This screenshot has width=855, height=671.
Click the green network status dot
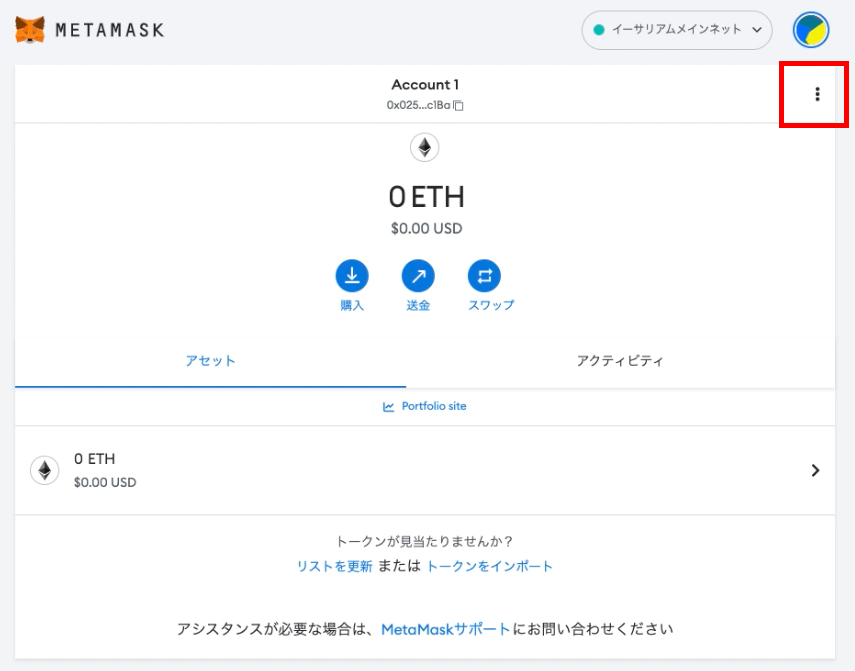point(599,30)
